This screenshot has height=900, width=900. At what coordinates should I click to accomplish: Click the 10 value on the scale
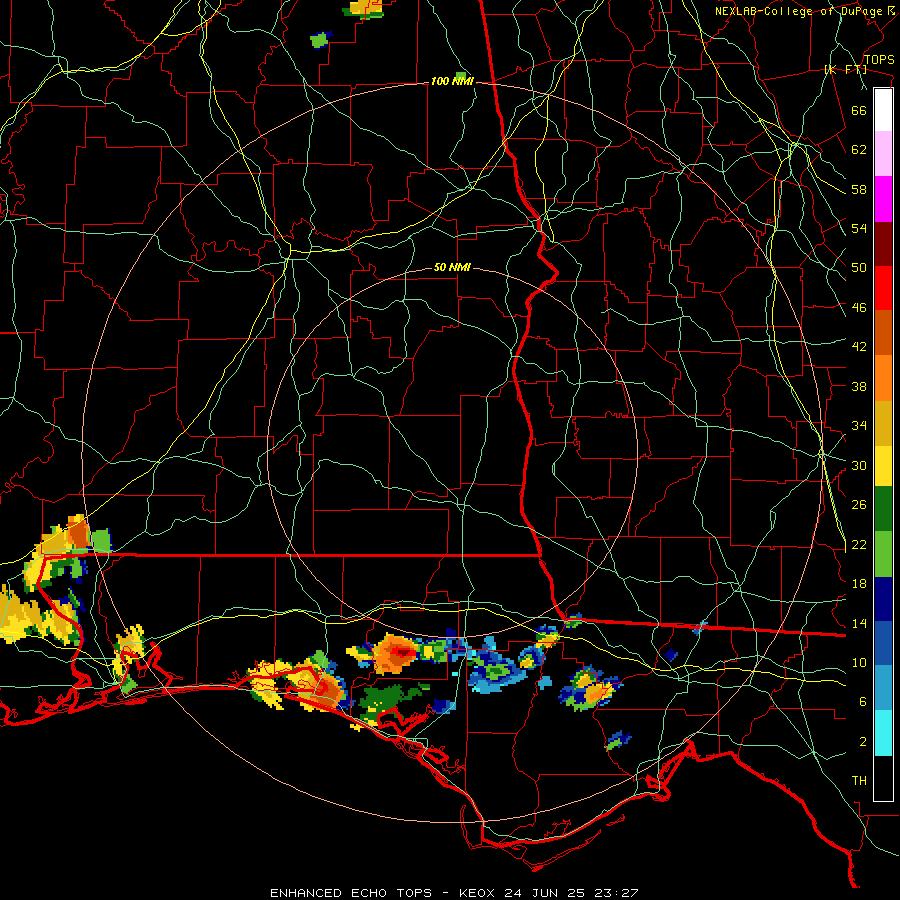[859, 662]
